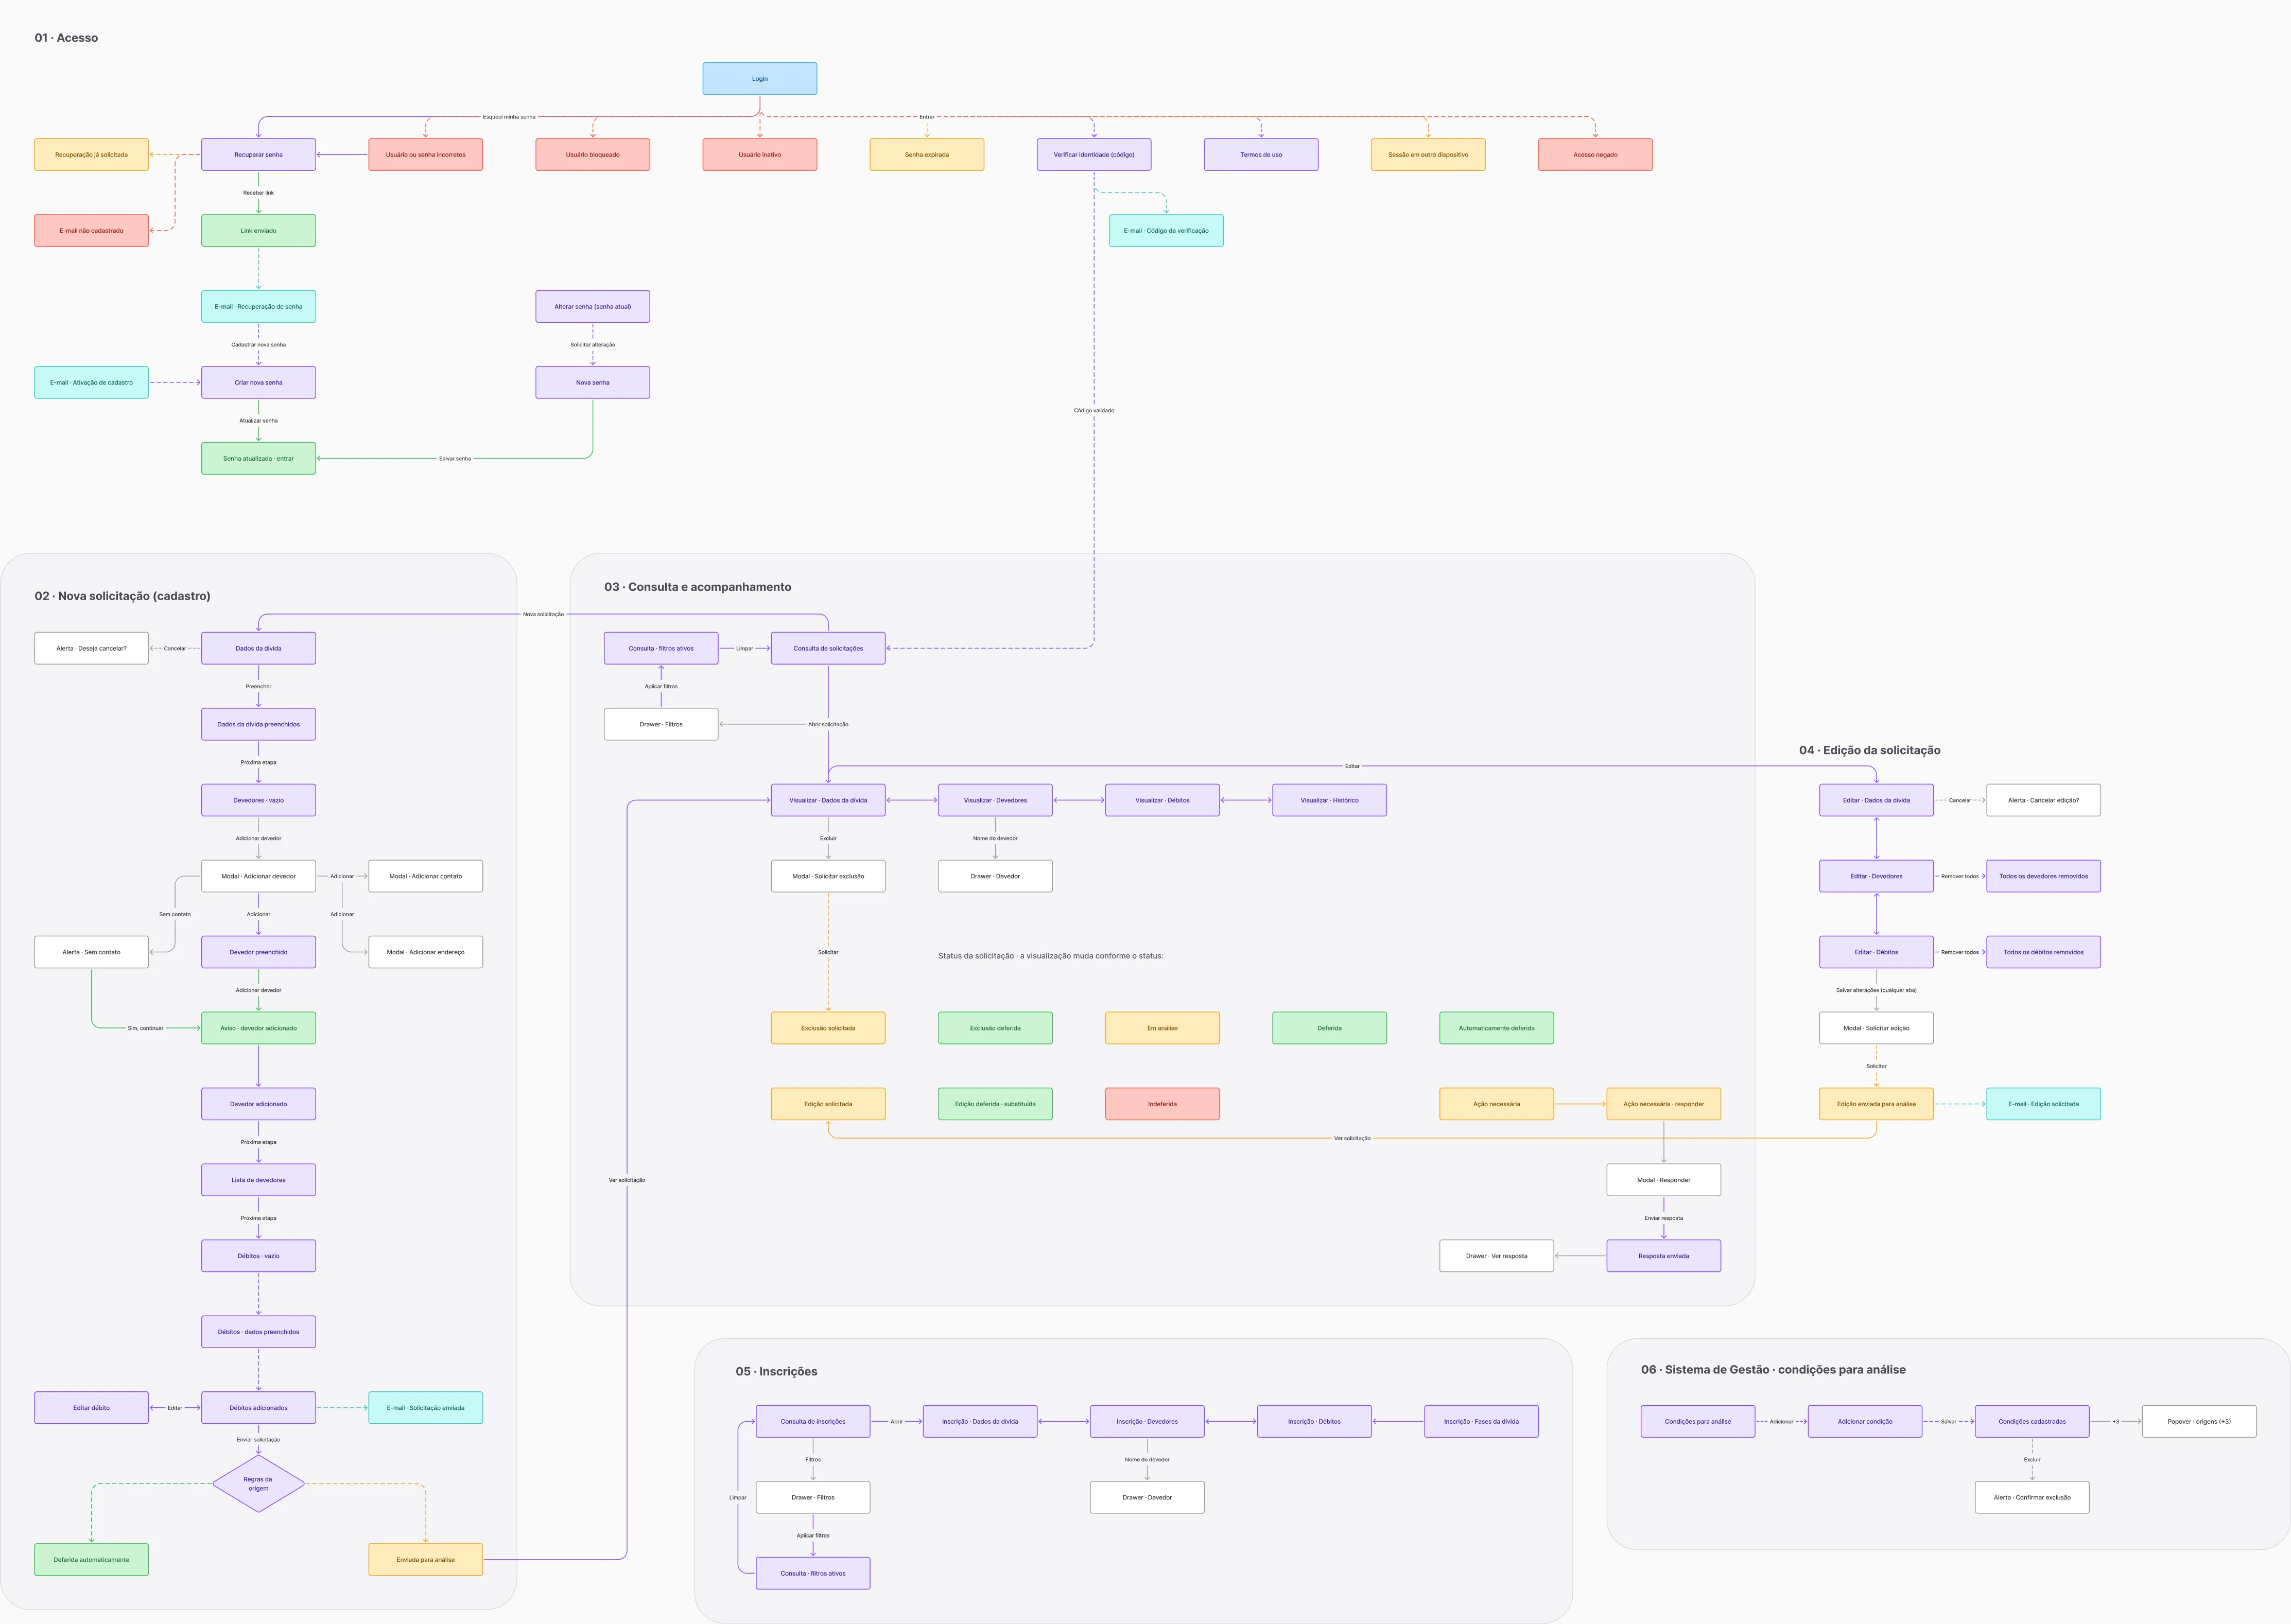Click Ação necessária · responder box
This screenshot has width=2291, height=1624.
coord(1664,1105)
